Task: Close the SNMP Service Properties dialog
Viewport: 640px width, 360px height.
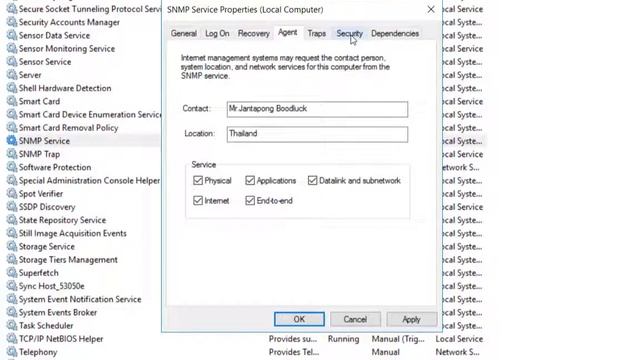Action: point(431,9)
